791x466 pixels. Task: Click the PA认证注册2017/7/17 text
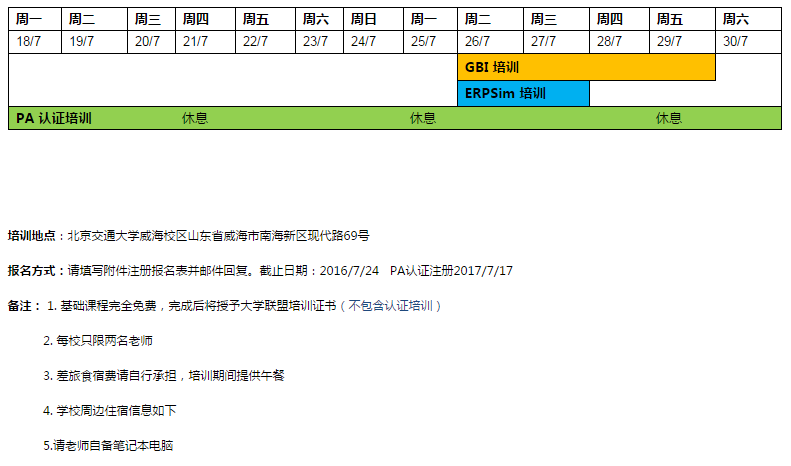tap(451, 271)
